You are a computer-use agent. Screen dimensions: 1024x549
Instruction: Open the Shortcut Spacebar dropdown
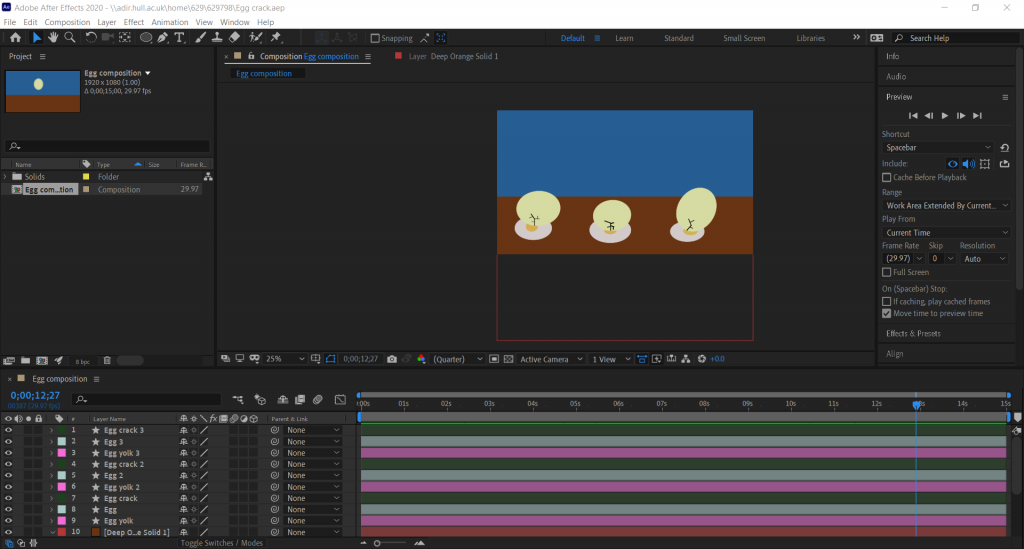coord(937,147)
